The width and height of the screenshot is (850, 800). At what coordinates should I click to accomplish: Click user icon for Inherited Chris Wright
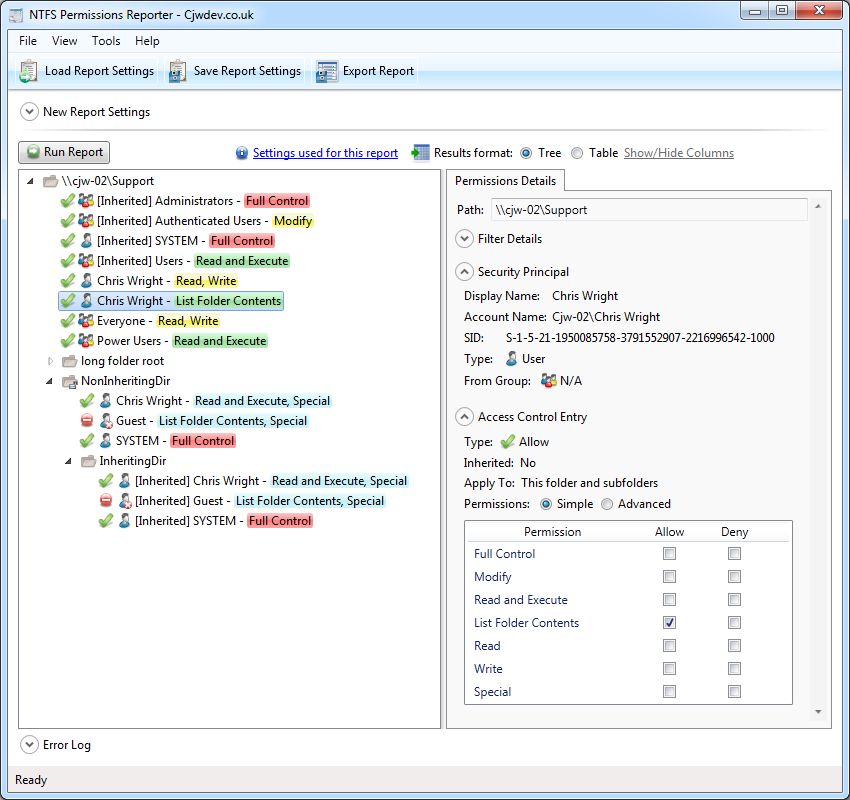click(125, 481)
